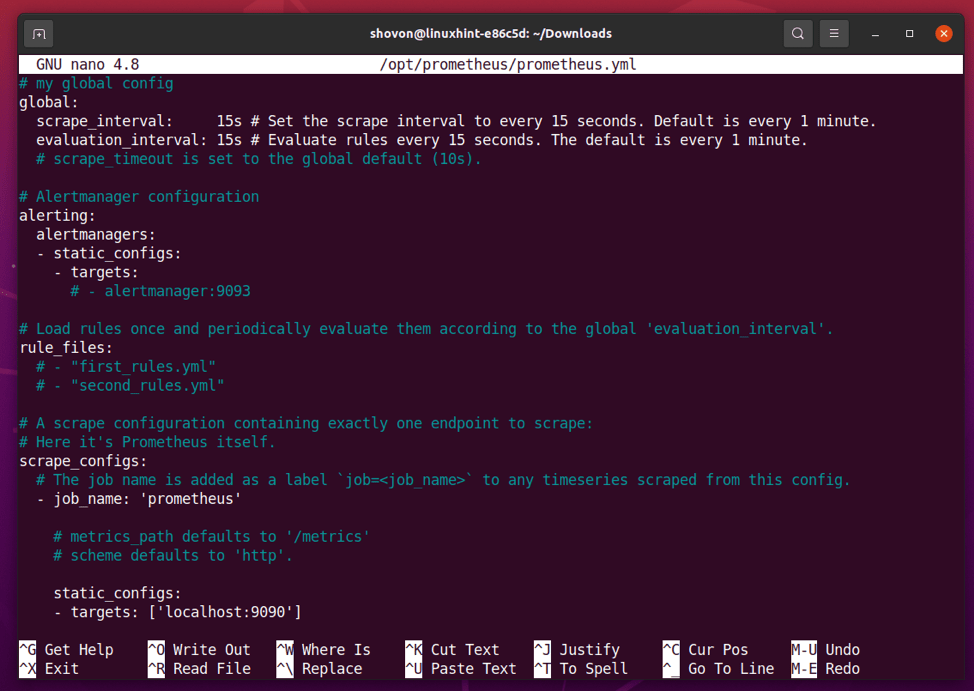The height and width of the screenshot is (691, 974).
Task: Open the hamburger menu button
Action: [x=834, y=34]
